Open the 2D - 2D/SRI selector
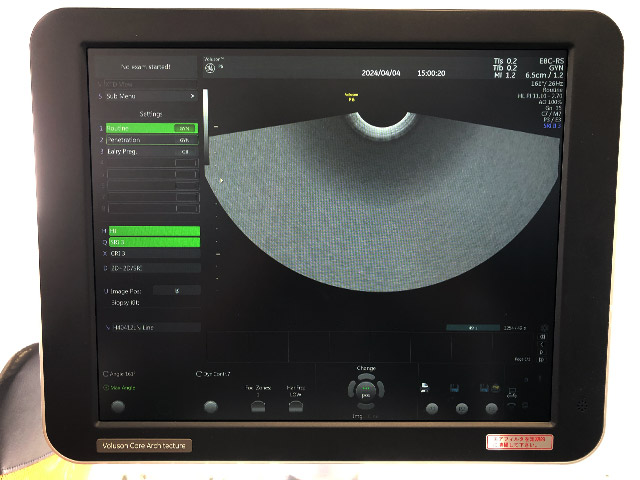The width and height of the screenshot is (640, 480). pos(154,268)
